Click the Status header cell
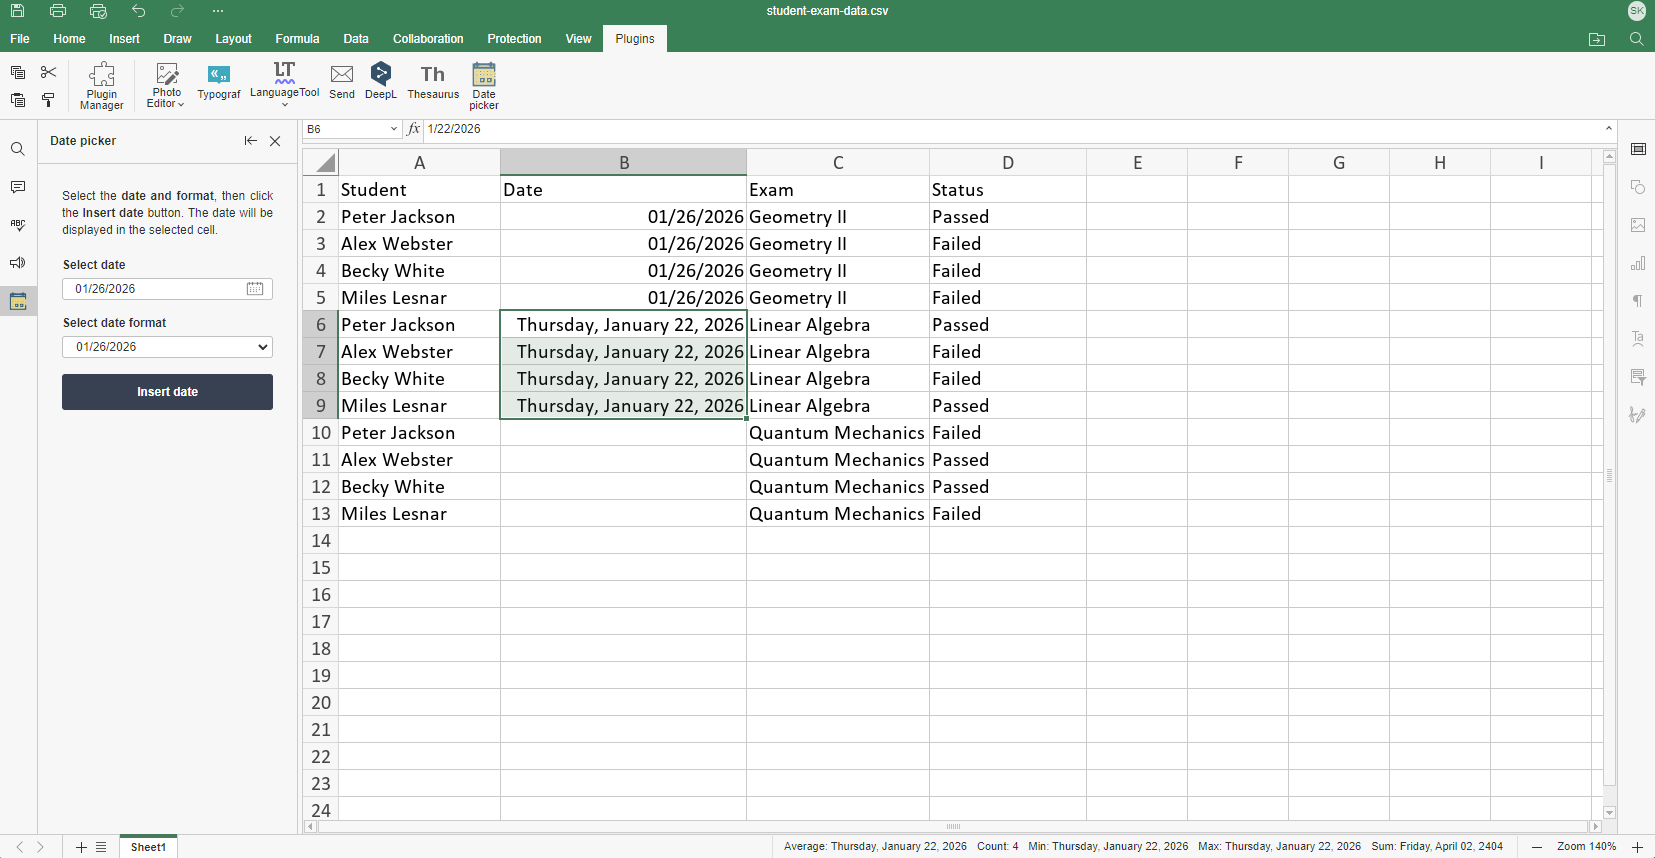The height and width of the screenshot is (858, 1655). point(1008,190)
